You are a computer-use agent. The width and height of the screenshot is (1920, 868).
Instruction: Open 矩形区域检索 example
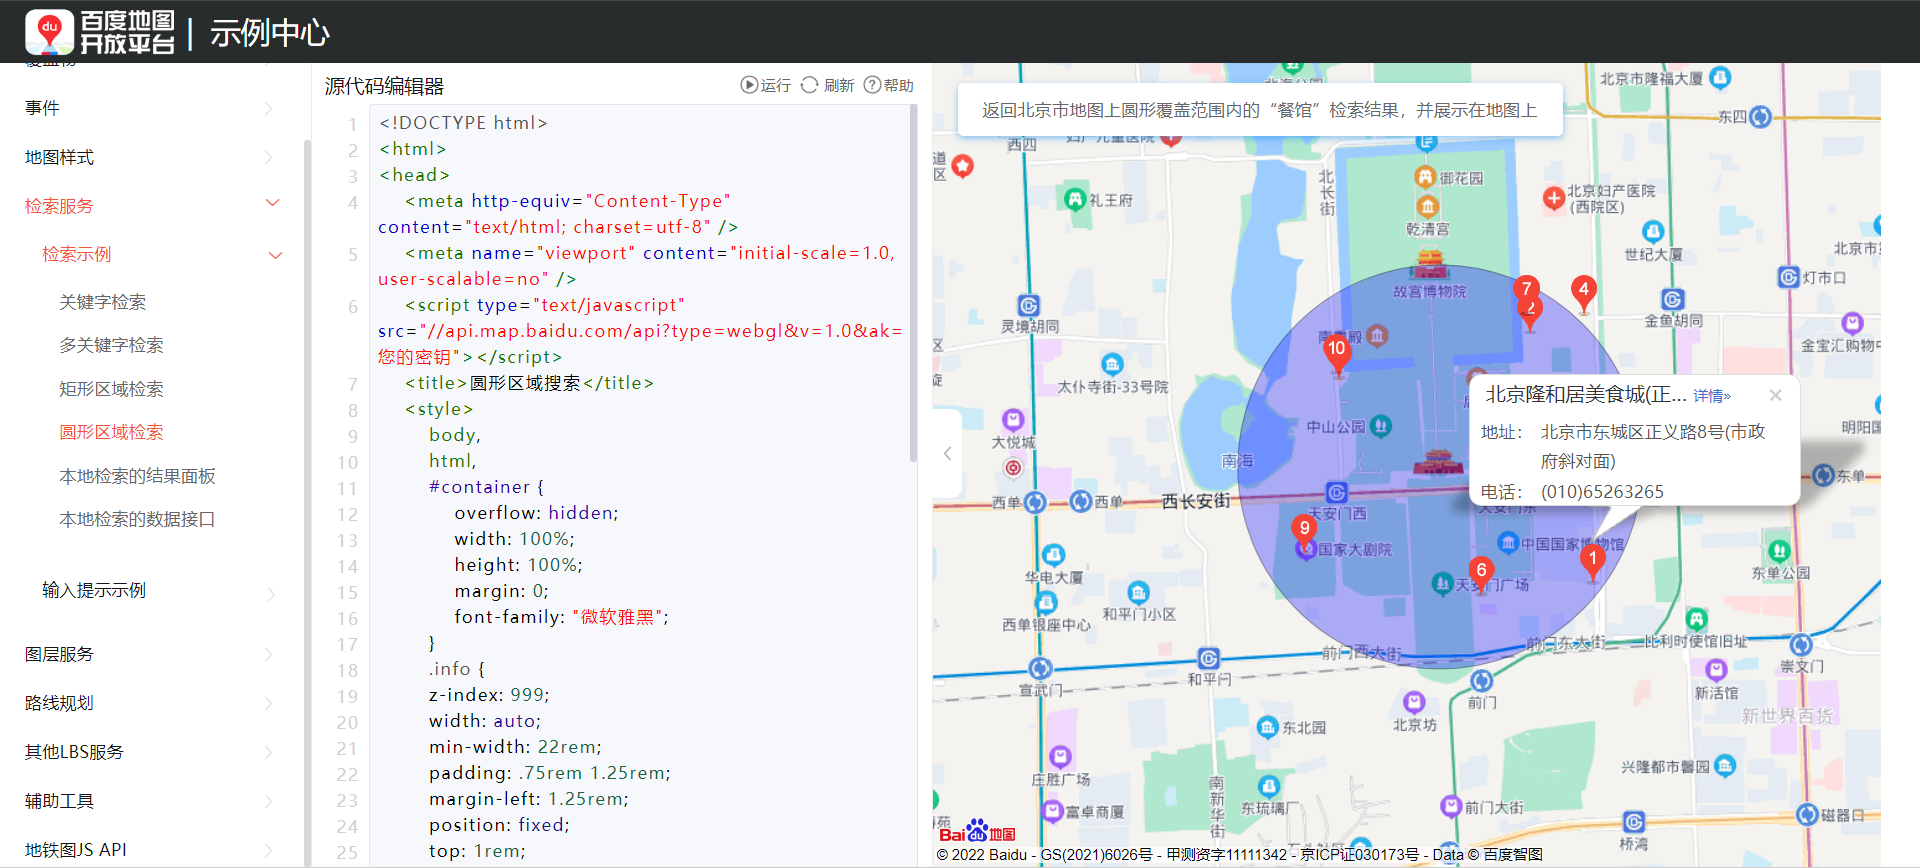[x=111, y=389]
